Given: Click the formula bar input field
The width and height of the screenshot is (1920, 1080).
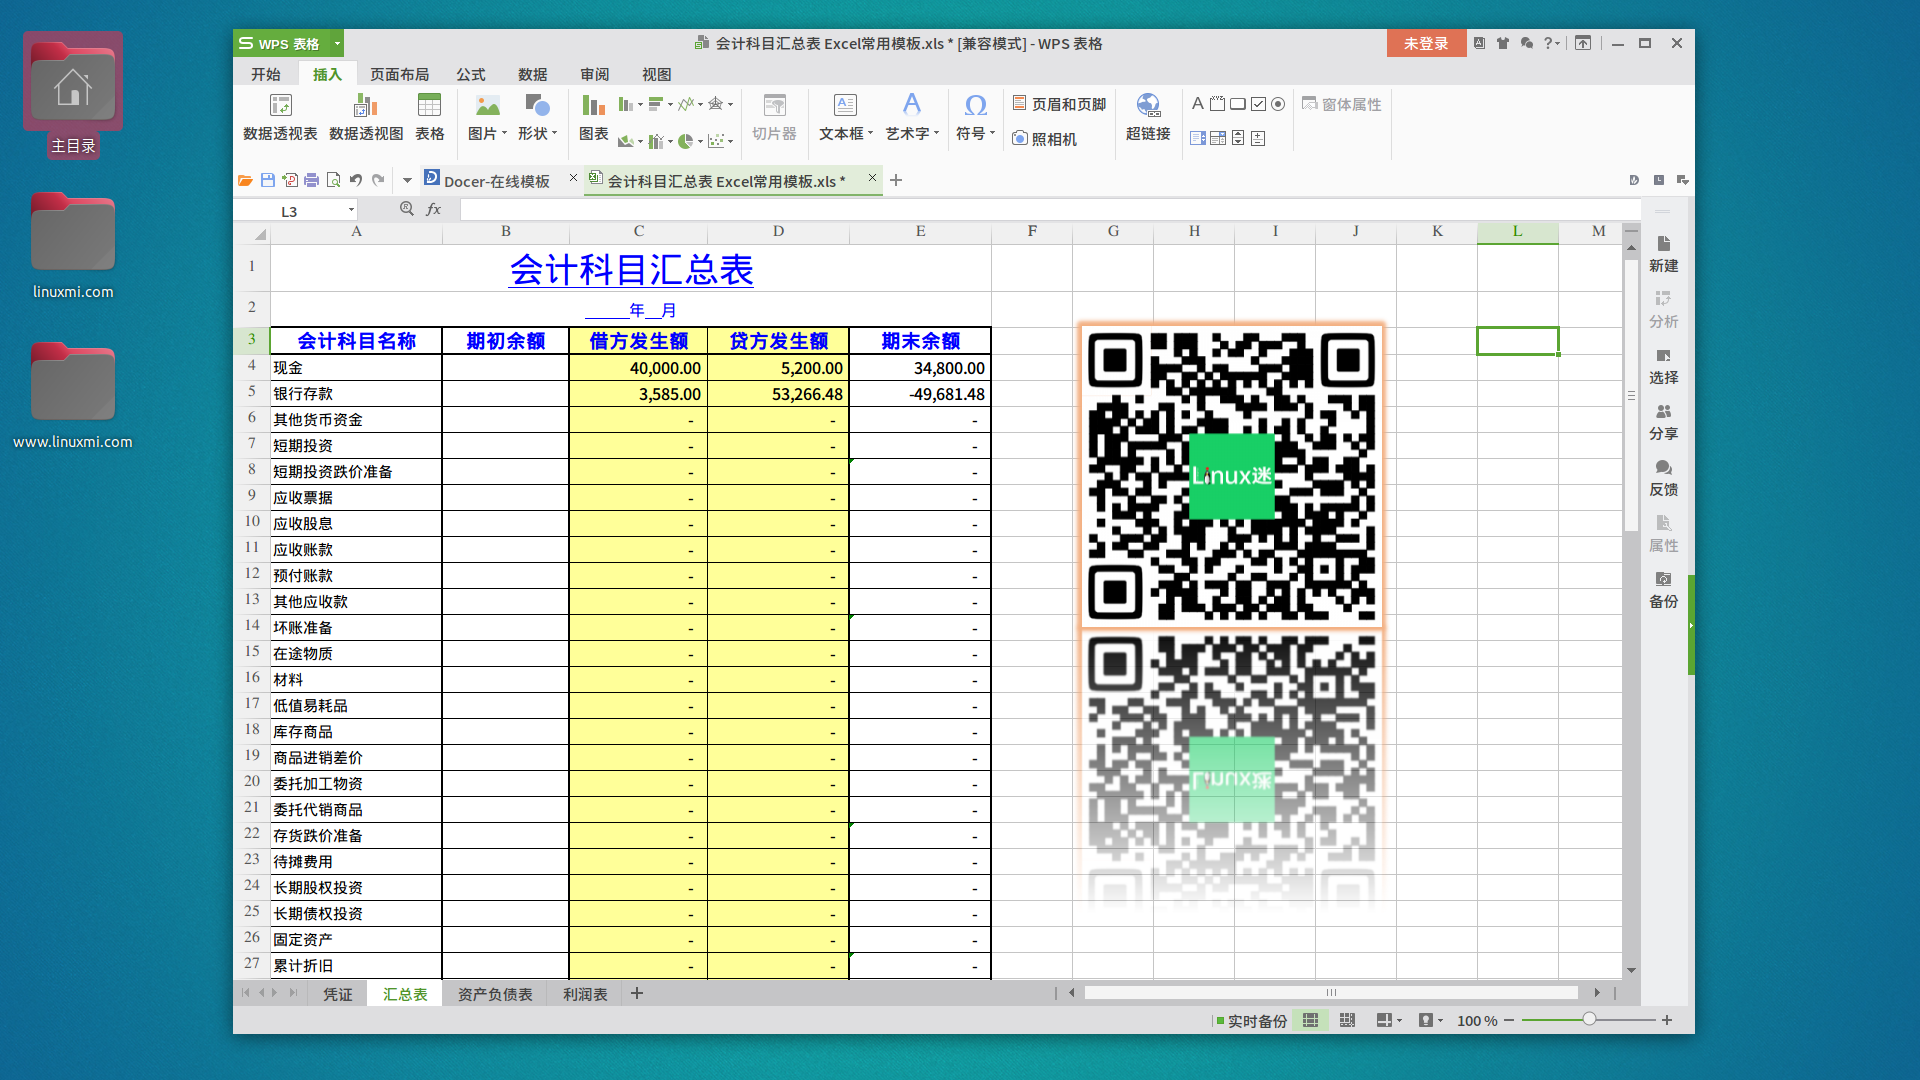Looking at the screenshot, I should (x=1050, y=210).
